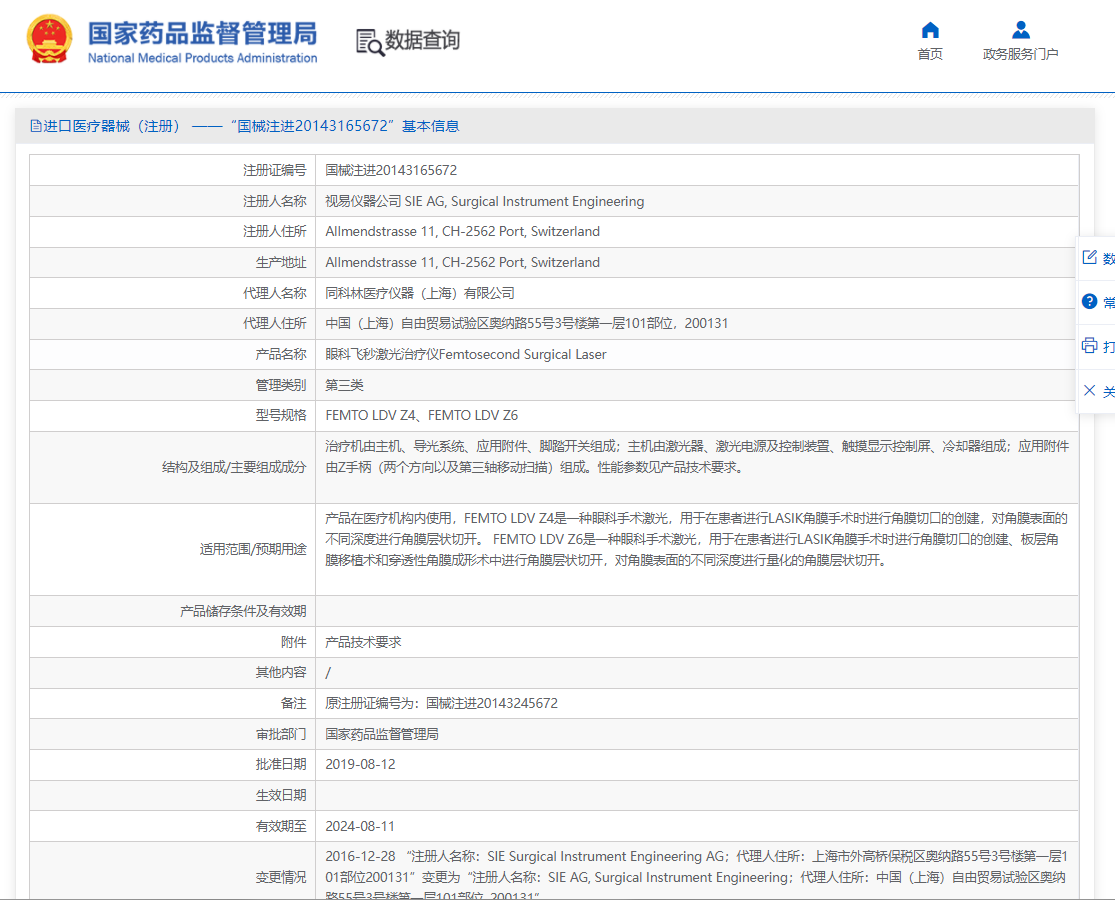Open the 数据查询 search icon
Image resolution: width=1115 pixels, height=900 pixels.
coord(370,42)
